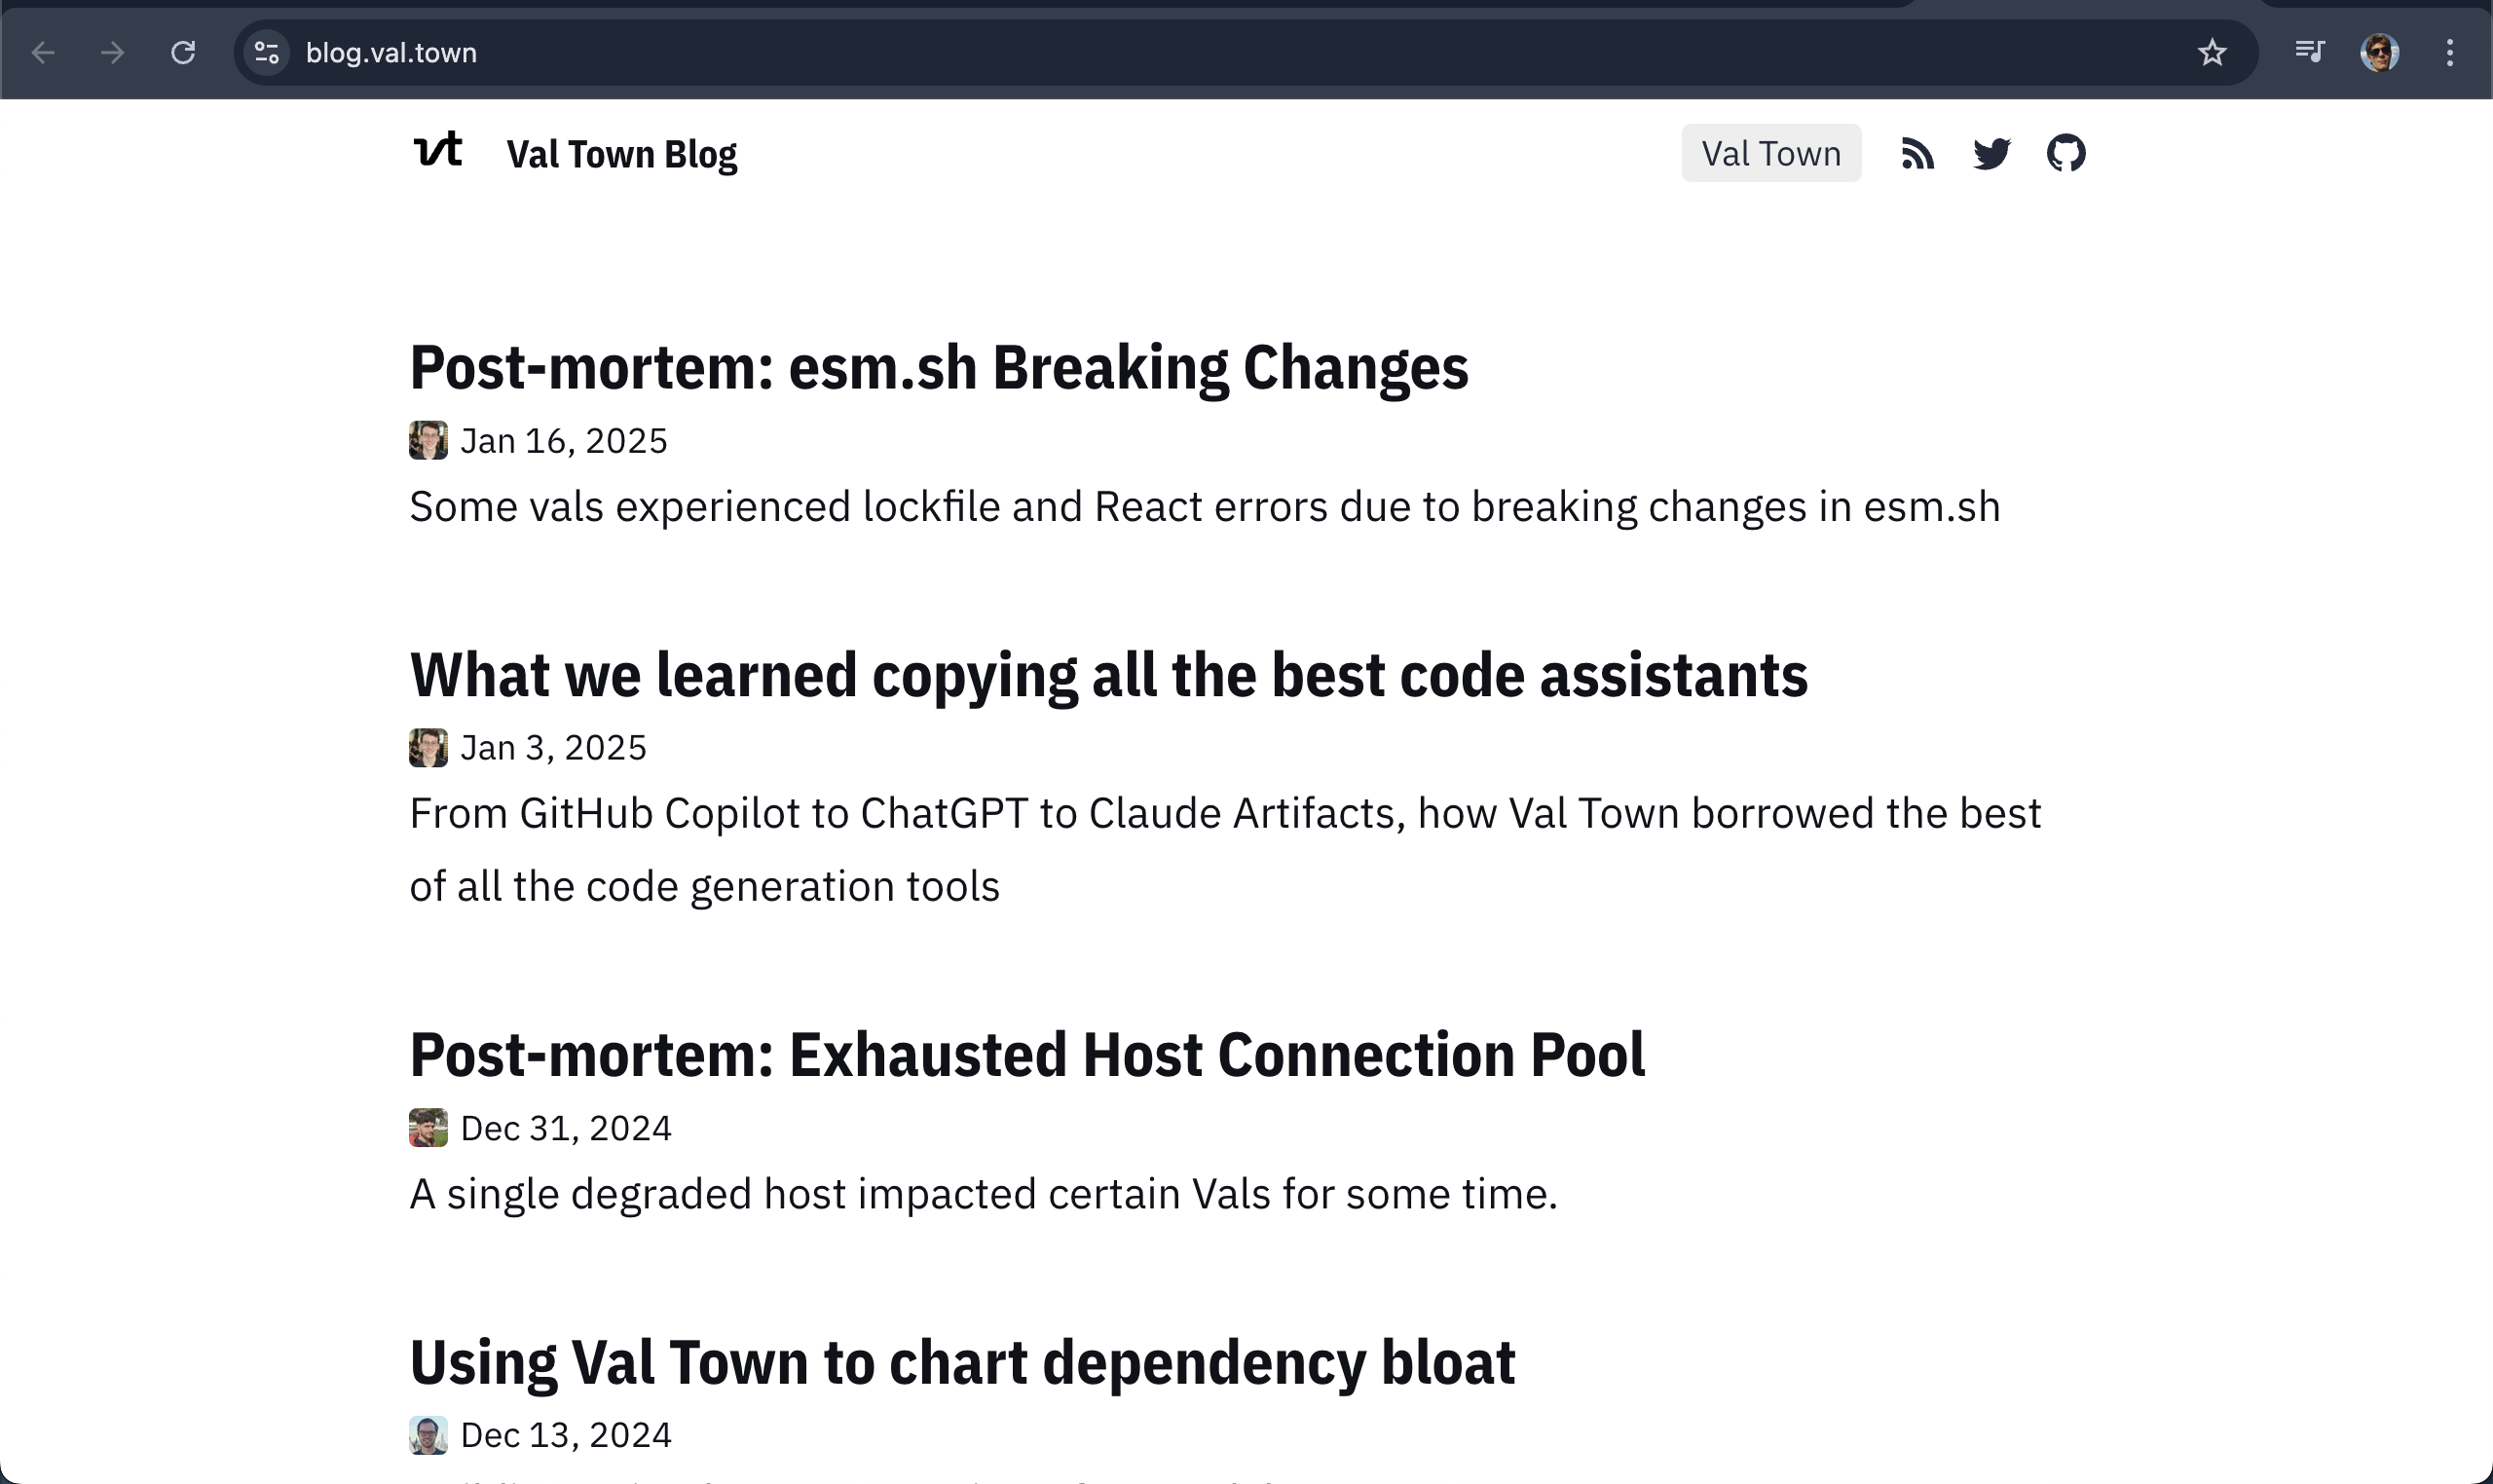Bookmark this page with star icon
The height and width of the screenshot is (1484, 2493).
pos(2212,52)
